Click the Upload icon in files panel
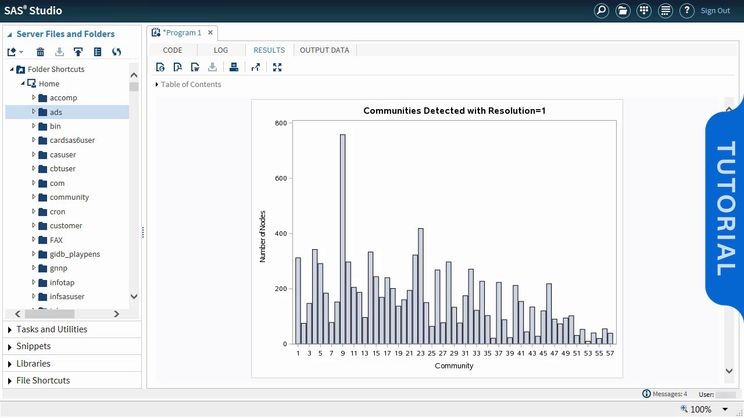744x418 pixels. [x=78, y=52]
